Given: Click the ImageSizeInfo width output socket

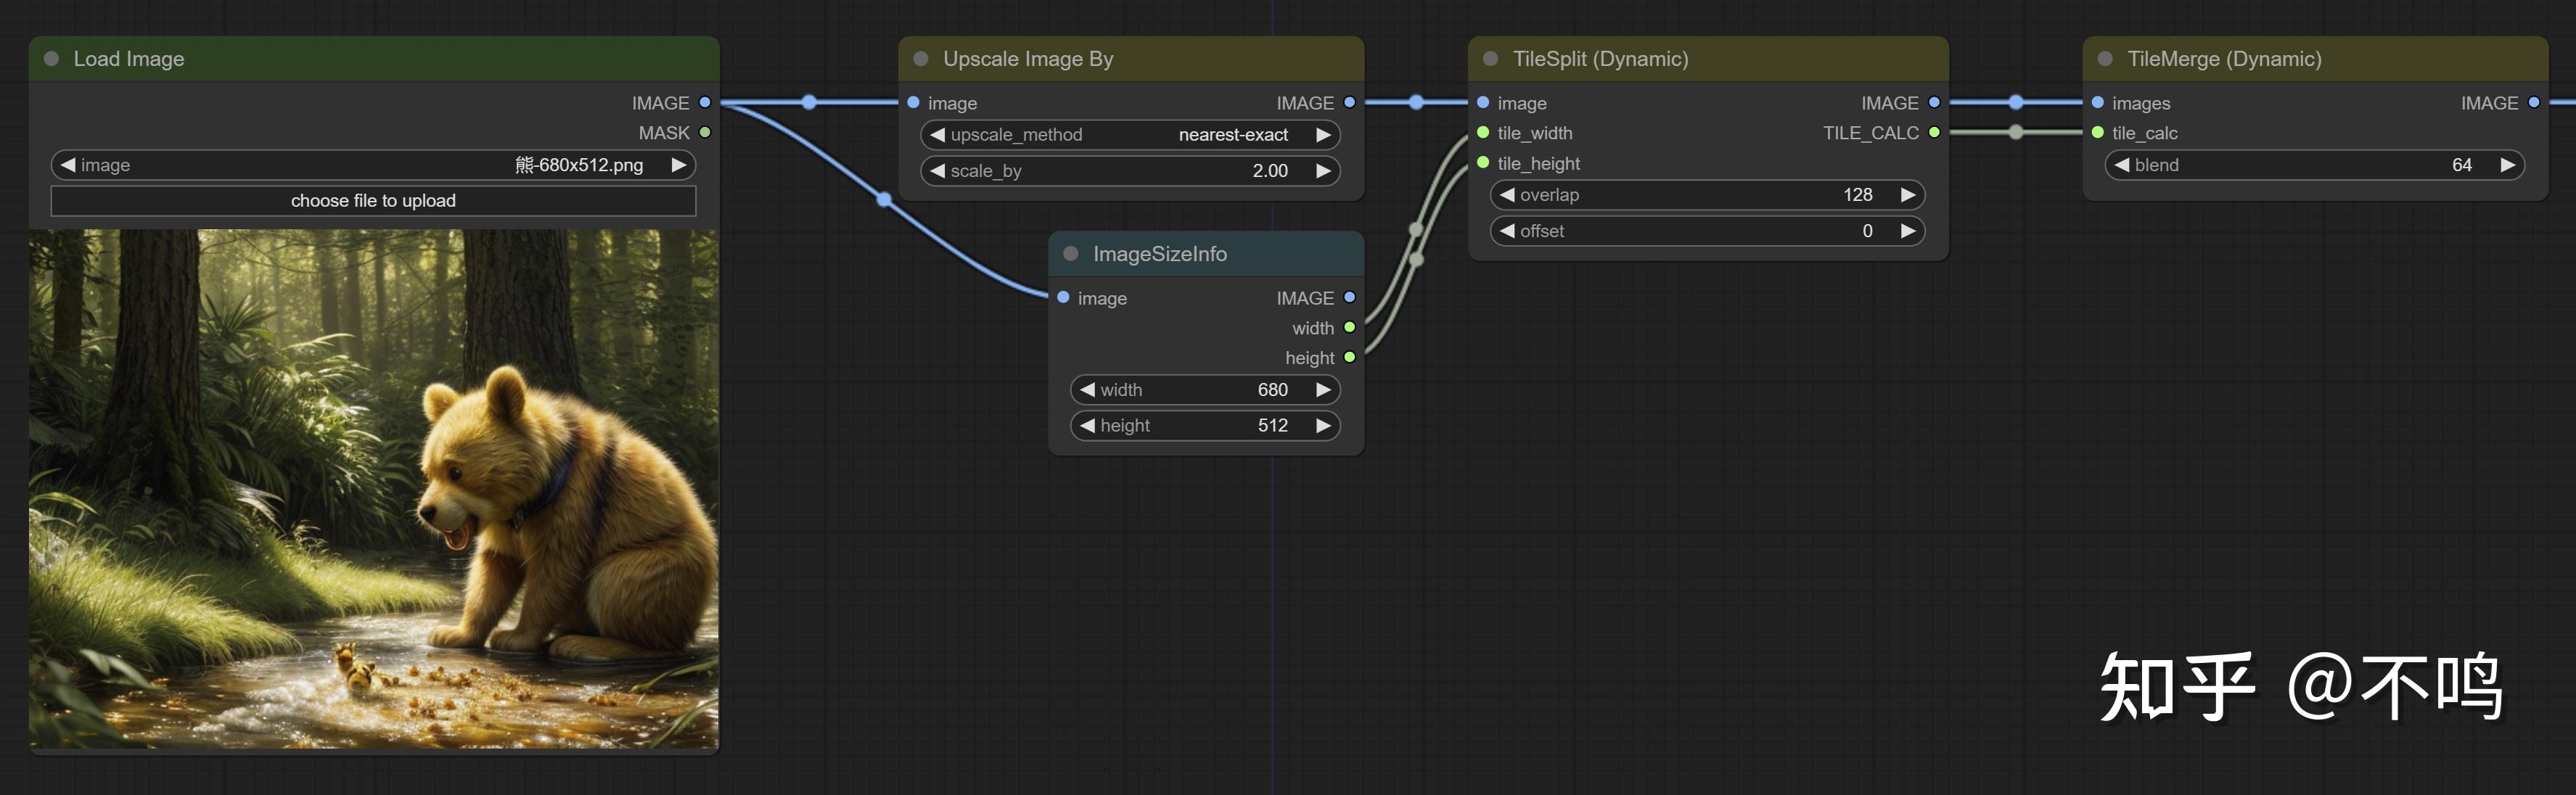Looking at the screenshot, I should (1349, 327).
